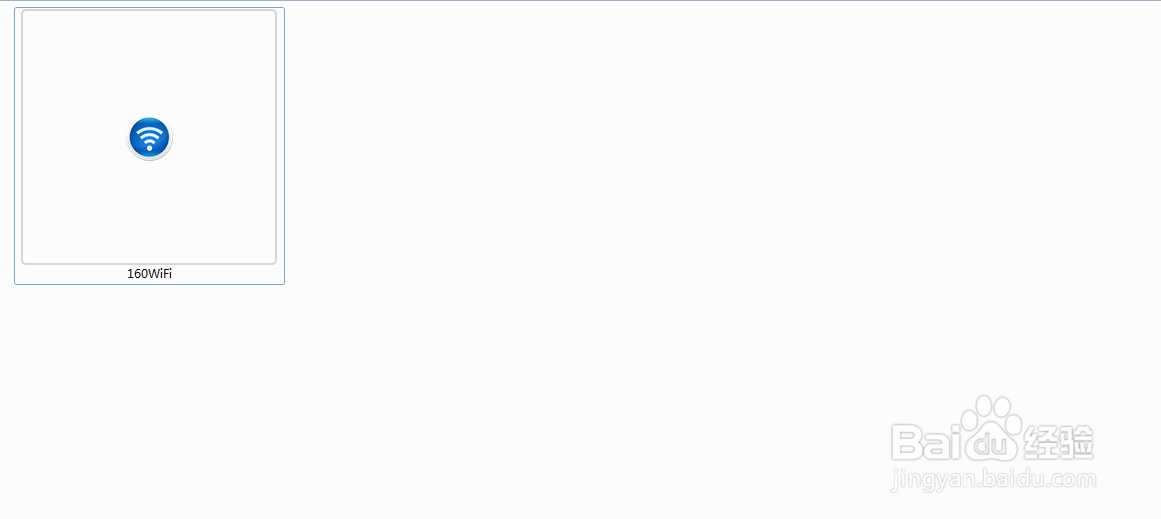
Task: Select the 160WiFi file name label
Action: [x=150, y=273]
